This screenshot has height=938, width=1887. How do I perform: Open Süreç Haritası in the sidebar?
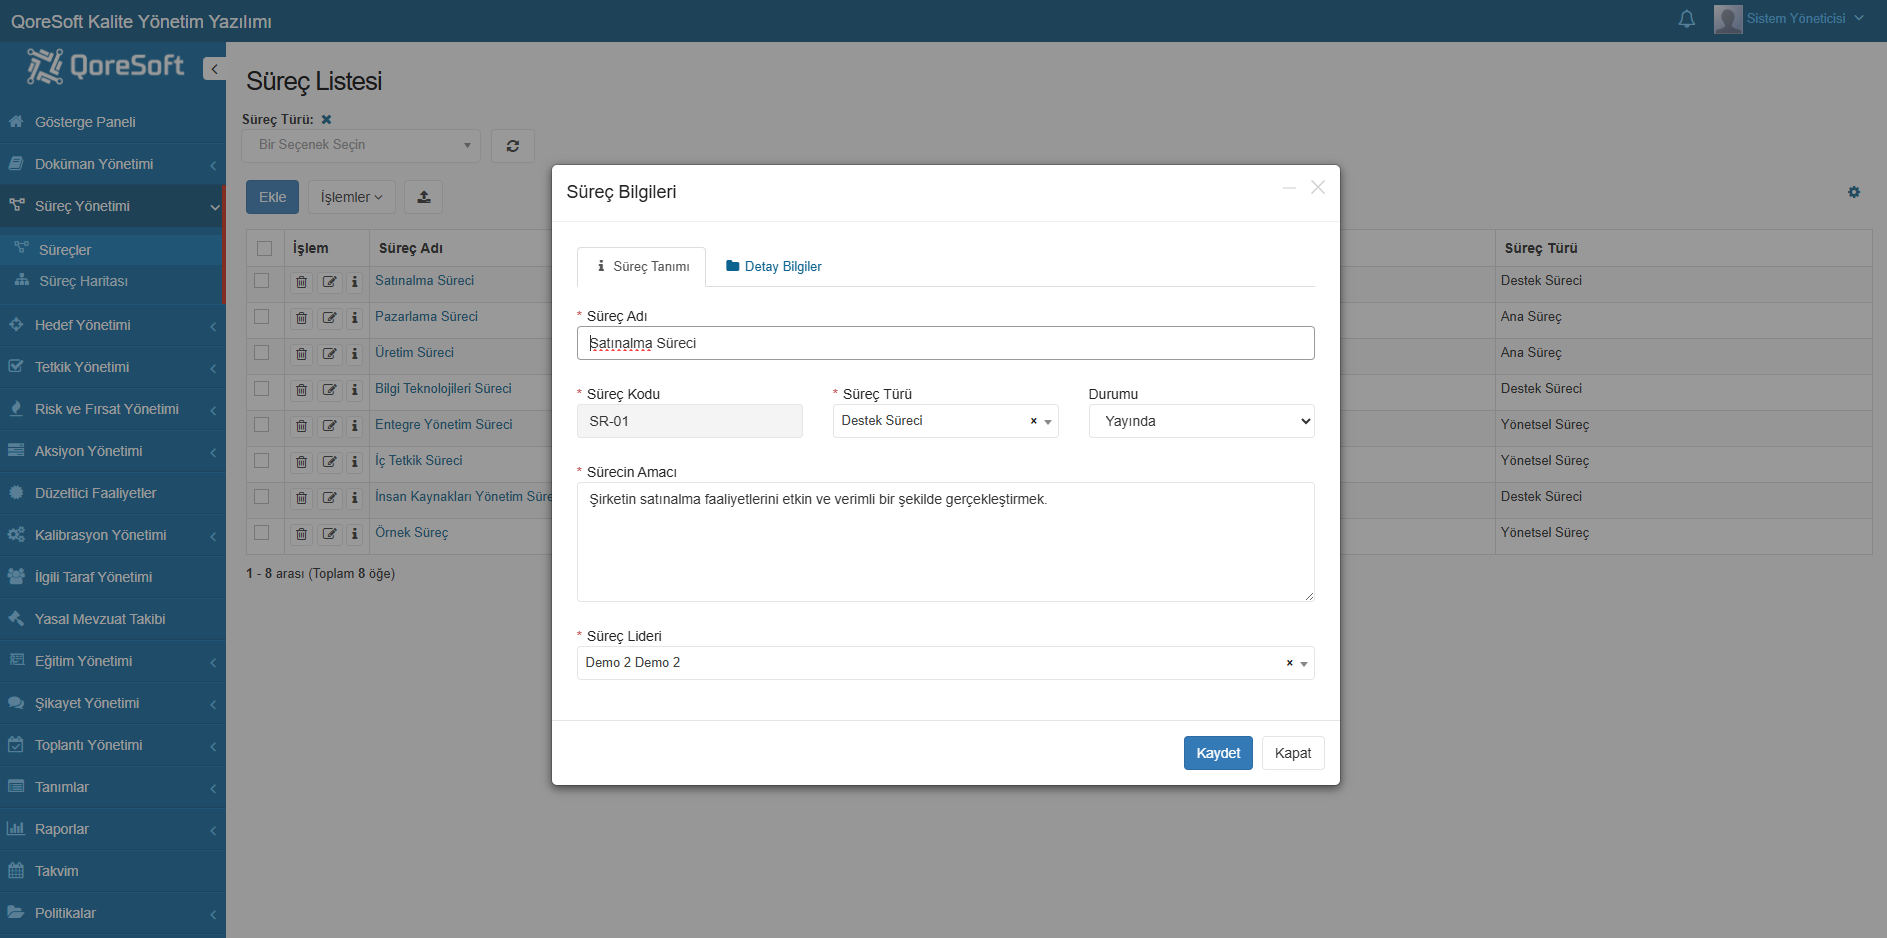(x=83, y=281)
